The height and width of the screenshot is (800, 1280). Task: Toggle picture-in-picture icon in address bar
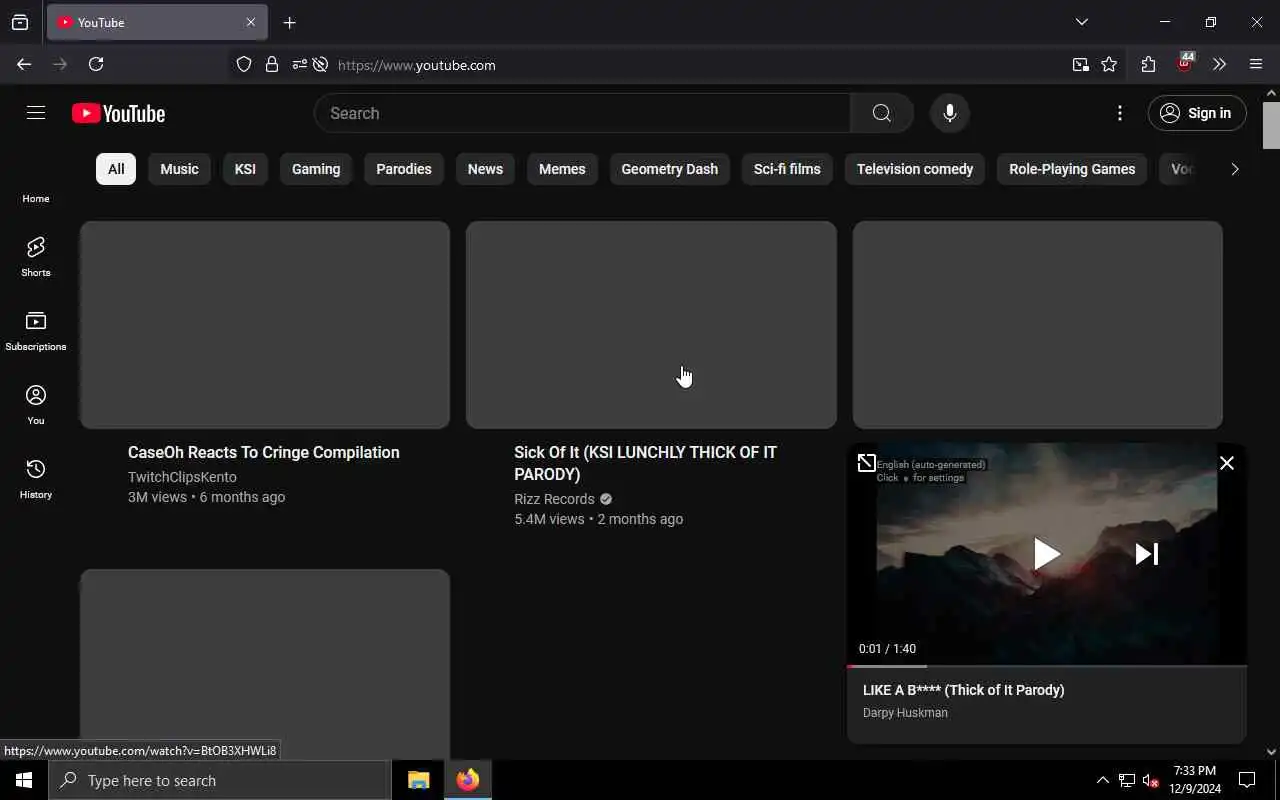coord(1081,65)
